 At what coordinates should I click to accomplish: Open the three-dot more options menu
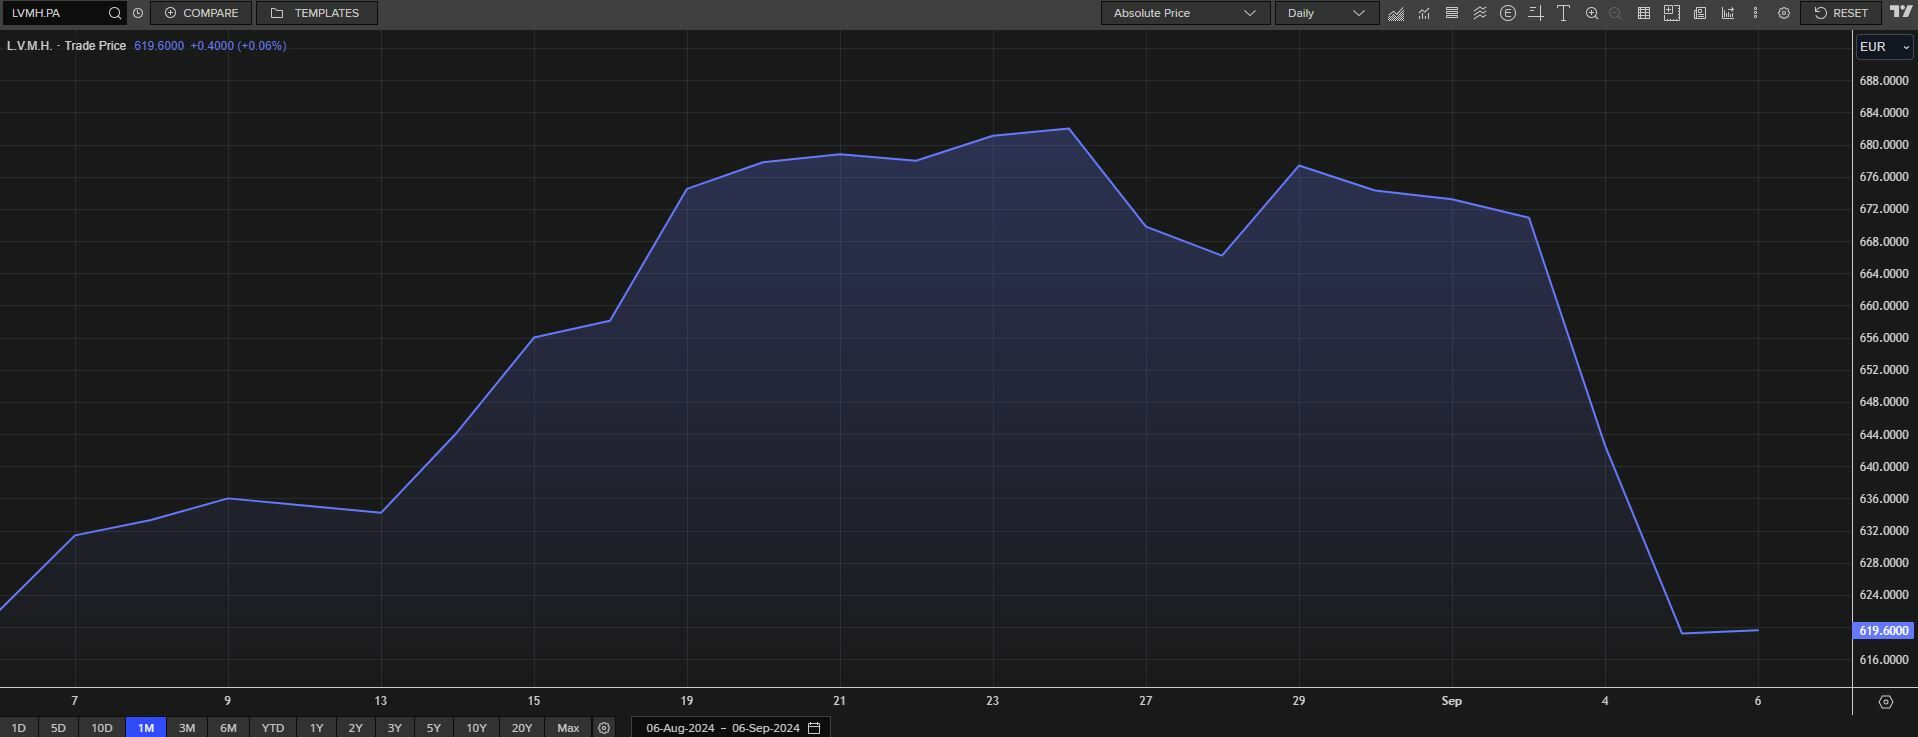click(1755, 13)
